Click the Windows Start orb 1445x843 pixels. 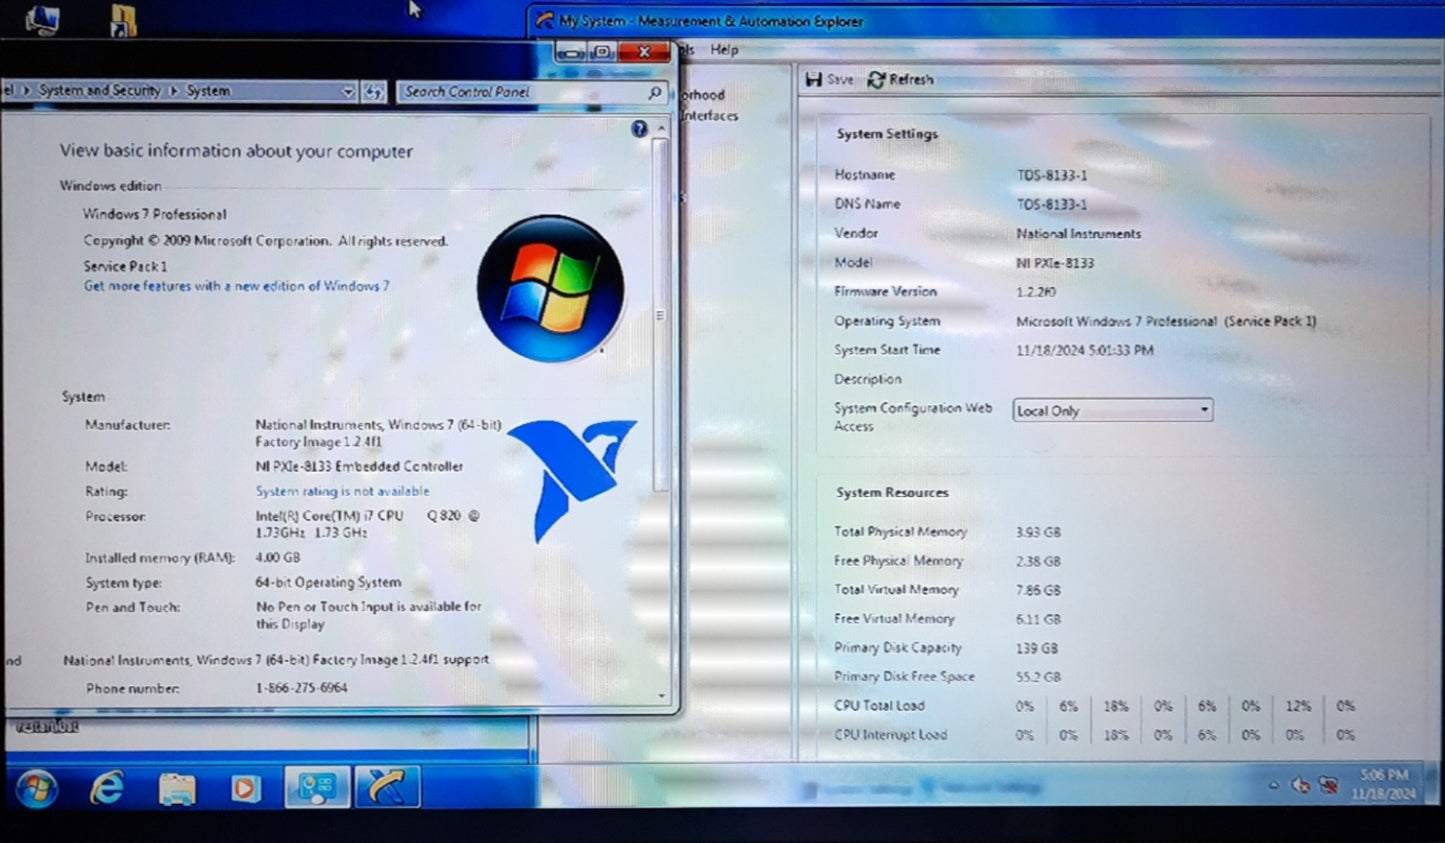tap(36, 789)
